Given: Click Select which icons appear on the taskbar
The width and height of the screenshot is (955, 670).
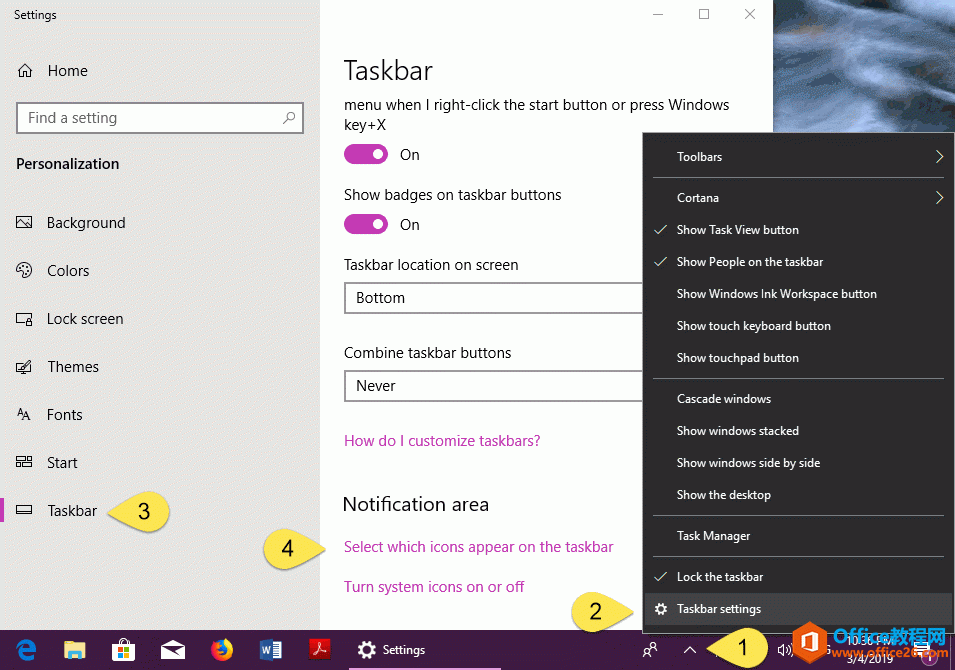Looking at the screenshot, I should pos(478,547).
